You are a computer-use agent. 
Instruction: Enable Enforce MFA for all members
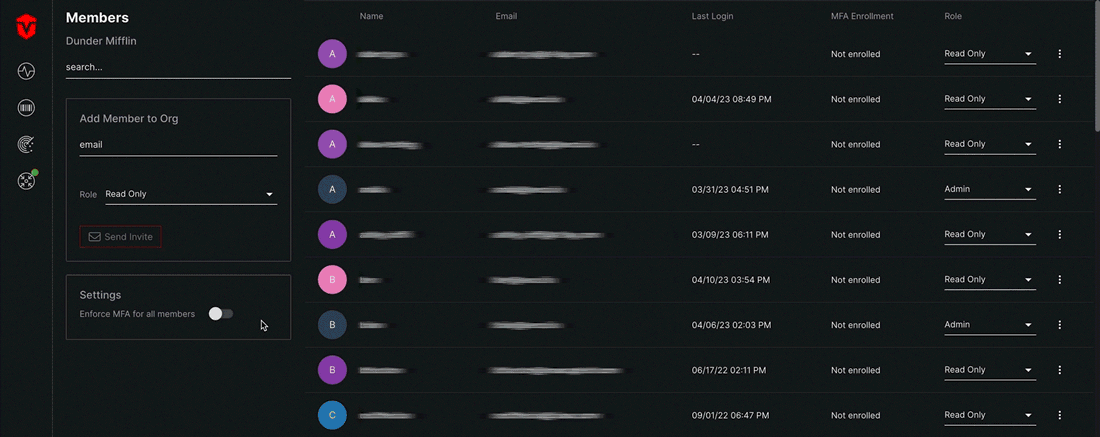click(221, 314)
